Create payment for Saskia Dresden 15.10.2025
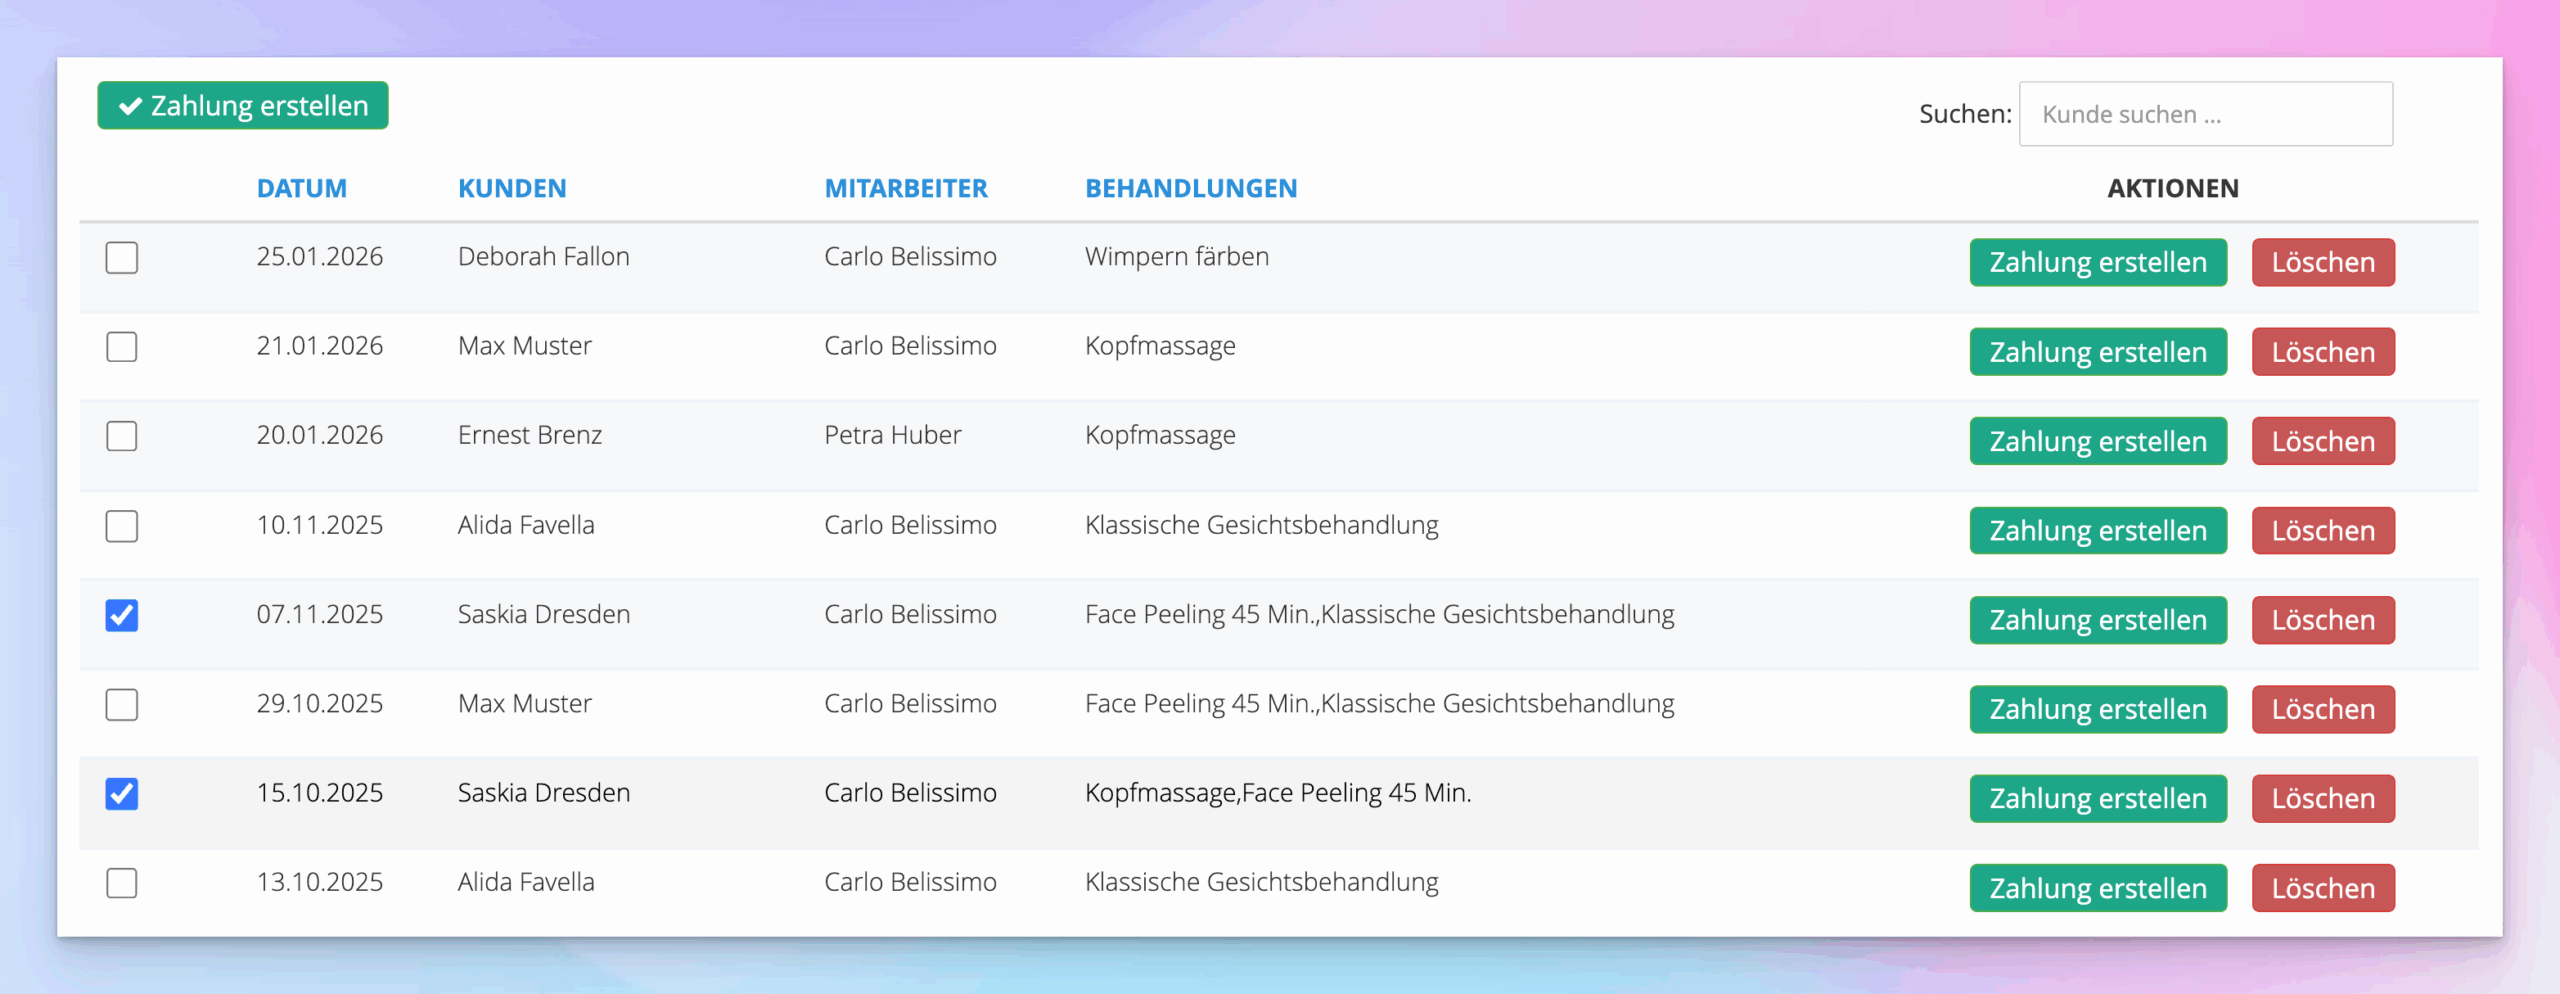This screenshot has height=994, width=2560. pyautogui.click(x=2097, y=799)
